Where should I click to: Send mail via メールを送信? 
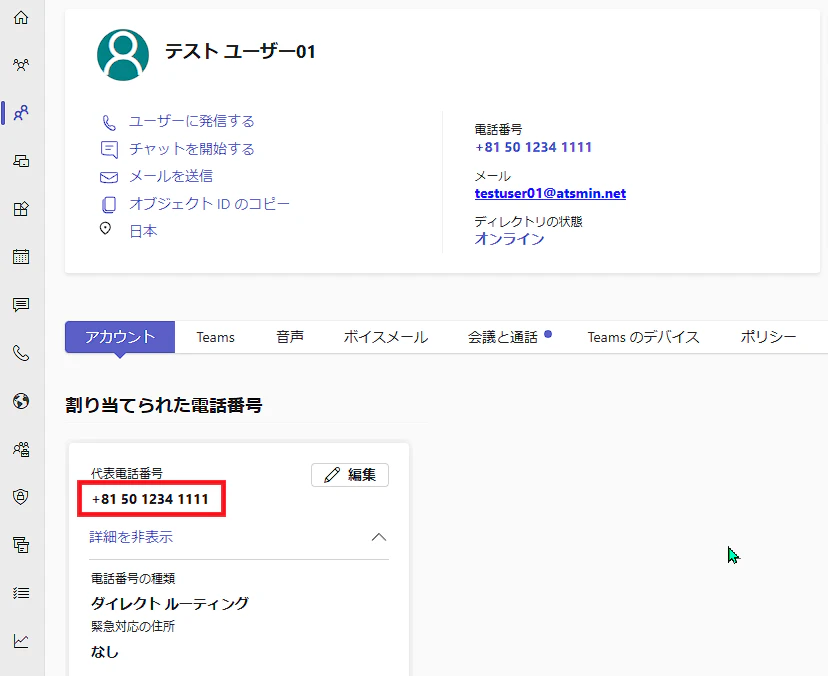(171, 176)
